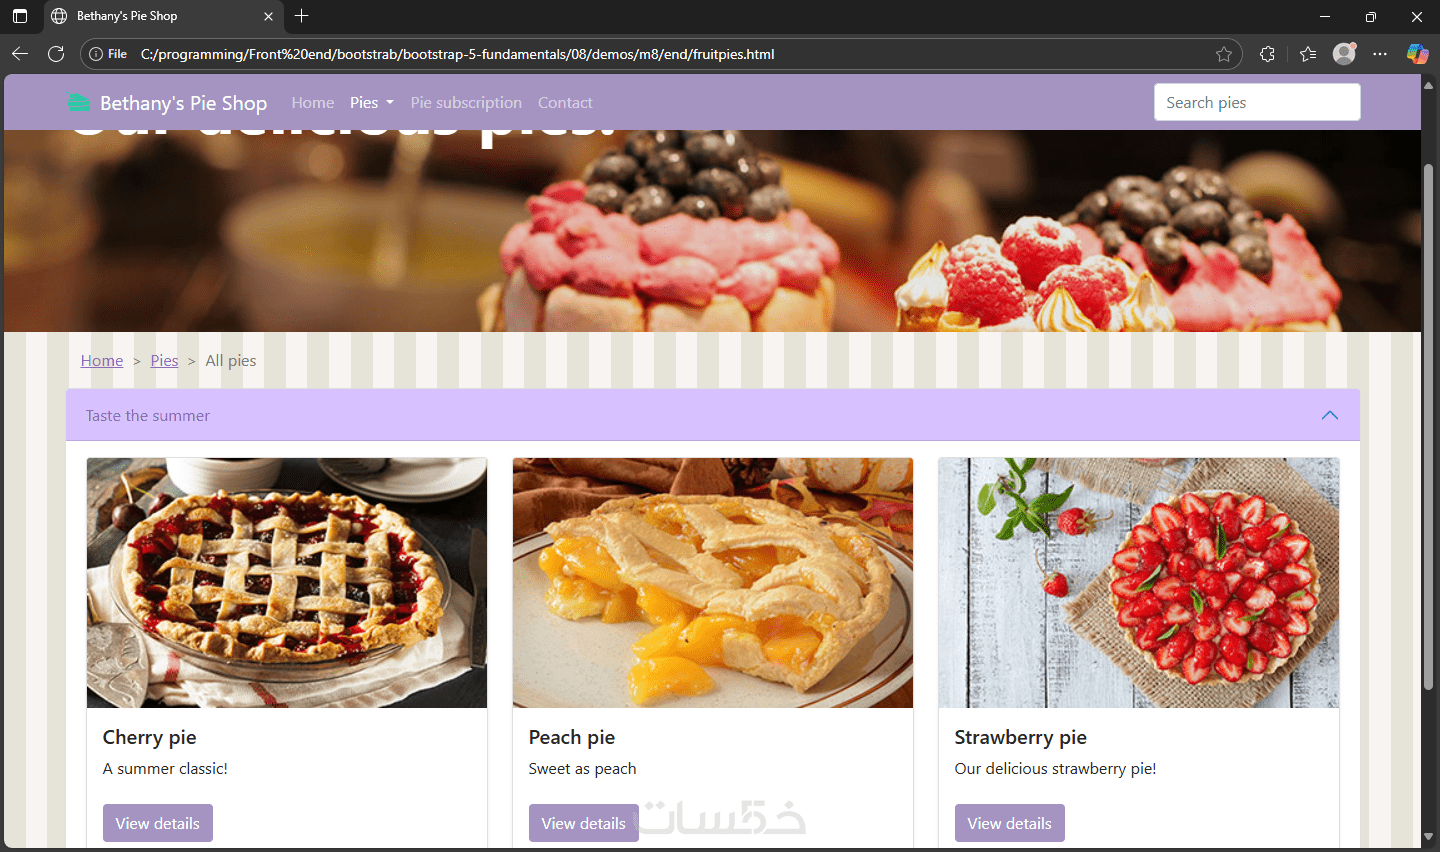Go to the Contact nav item
The width and height of the screenshot is (1440, 852).
point(565,102)
